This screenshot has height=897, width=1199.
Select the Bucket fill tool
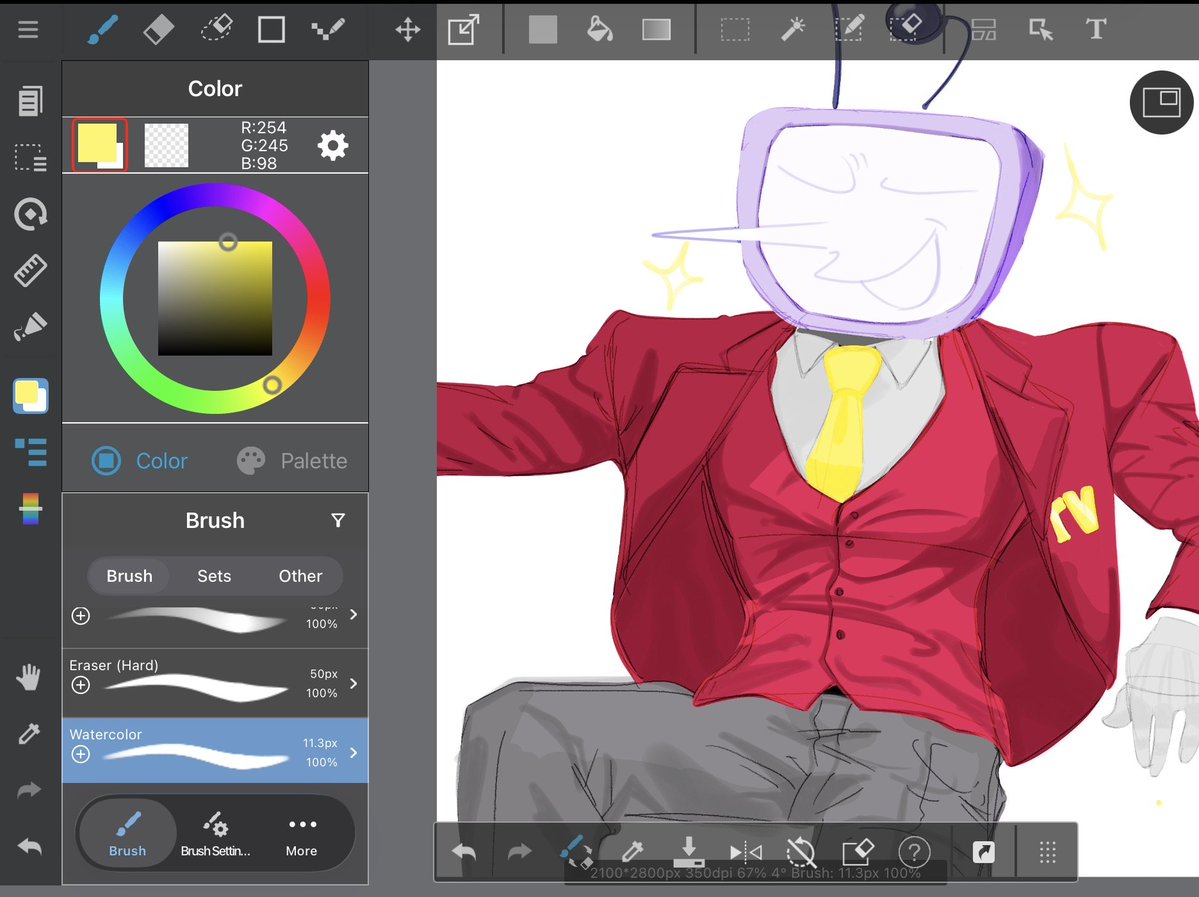pos(600,30)
